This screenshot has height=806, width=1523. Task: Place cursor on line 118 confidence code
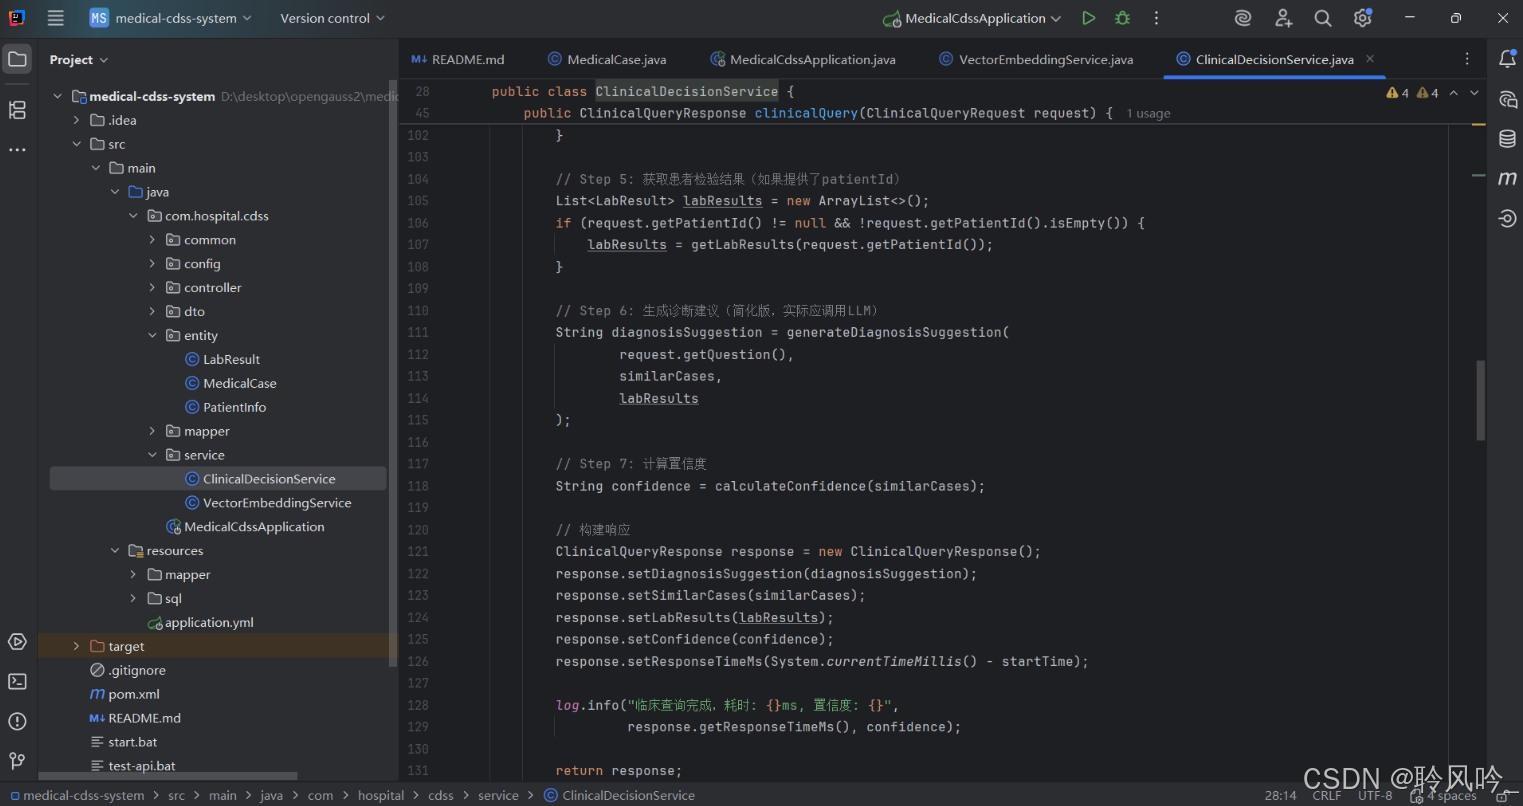point(770,486)
